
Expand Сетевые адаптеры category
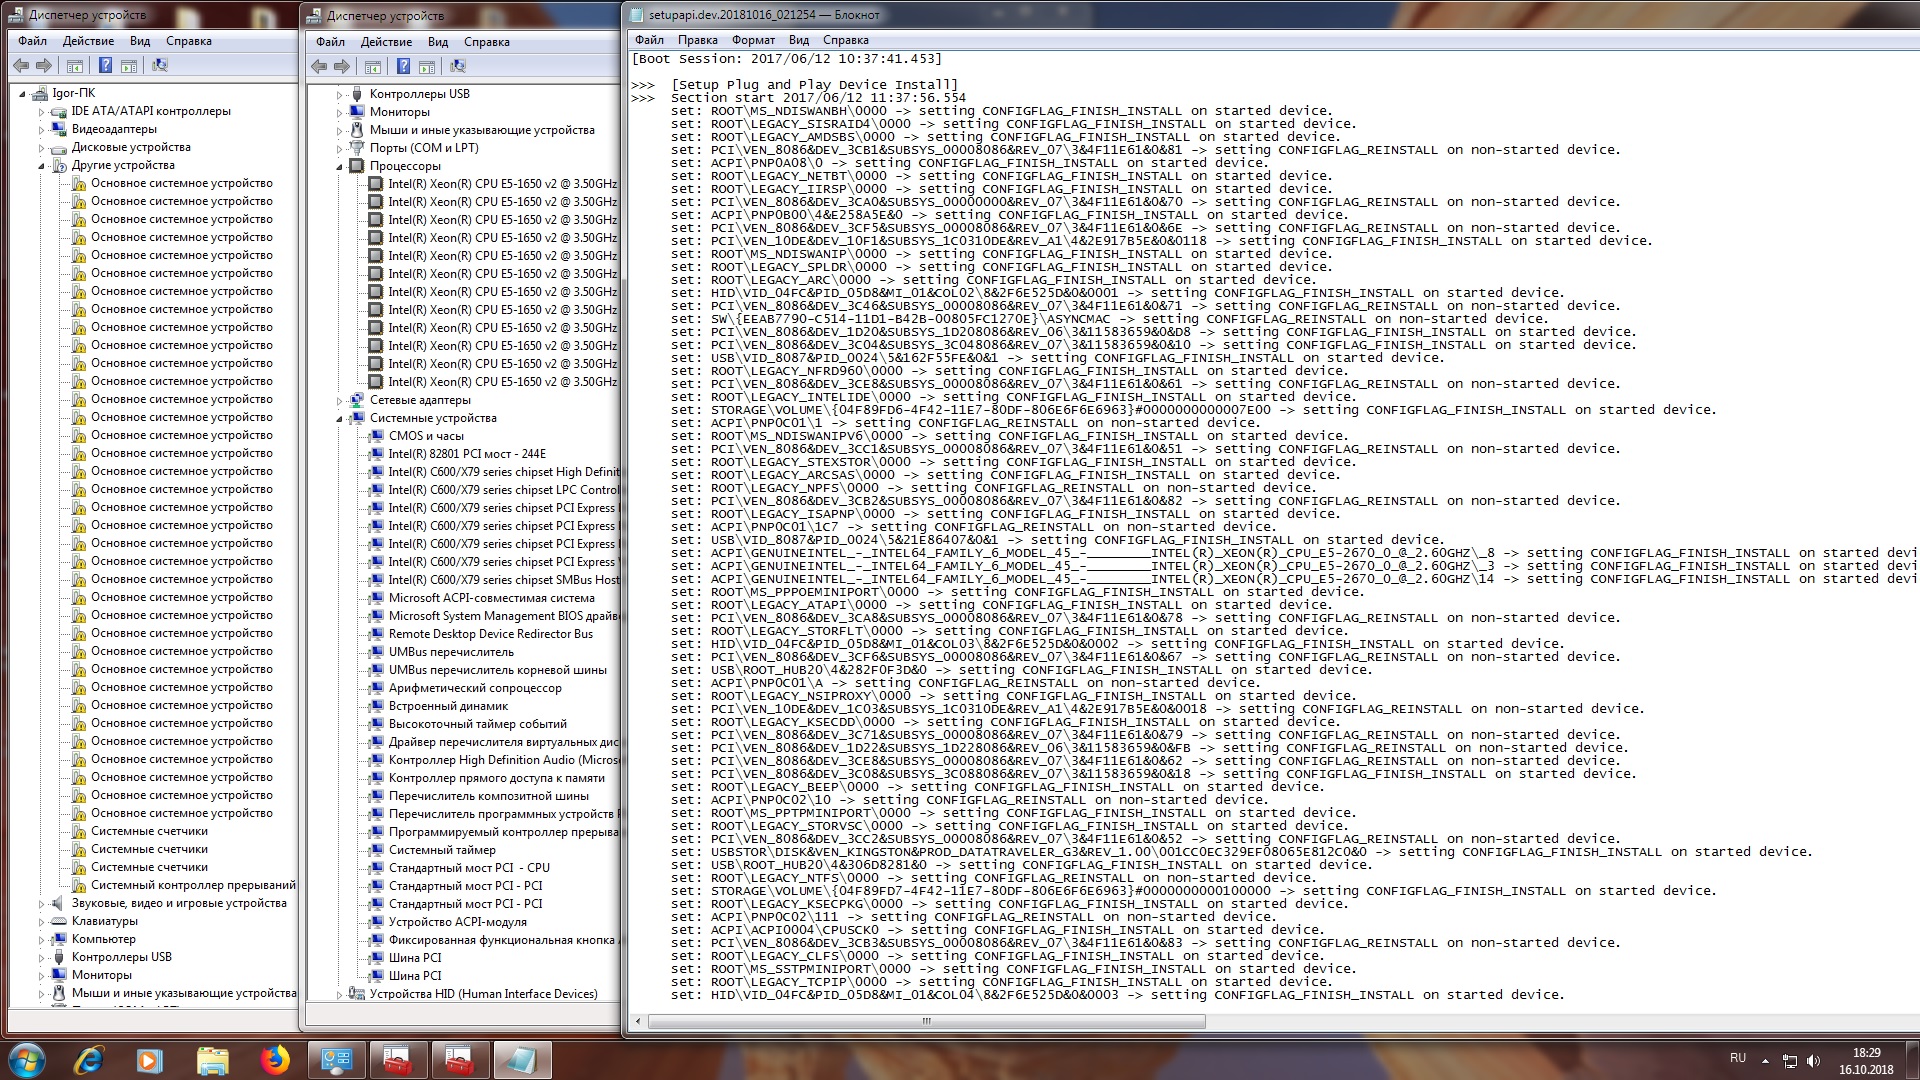pos(340,401)
